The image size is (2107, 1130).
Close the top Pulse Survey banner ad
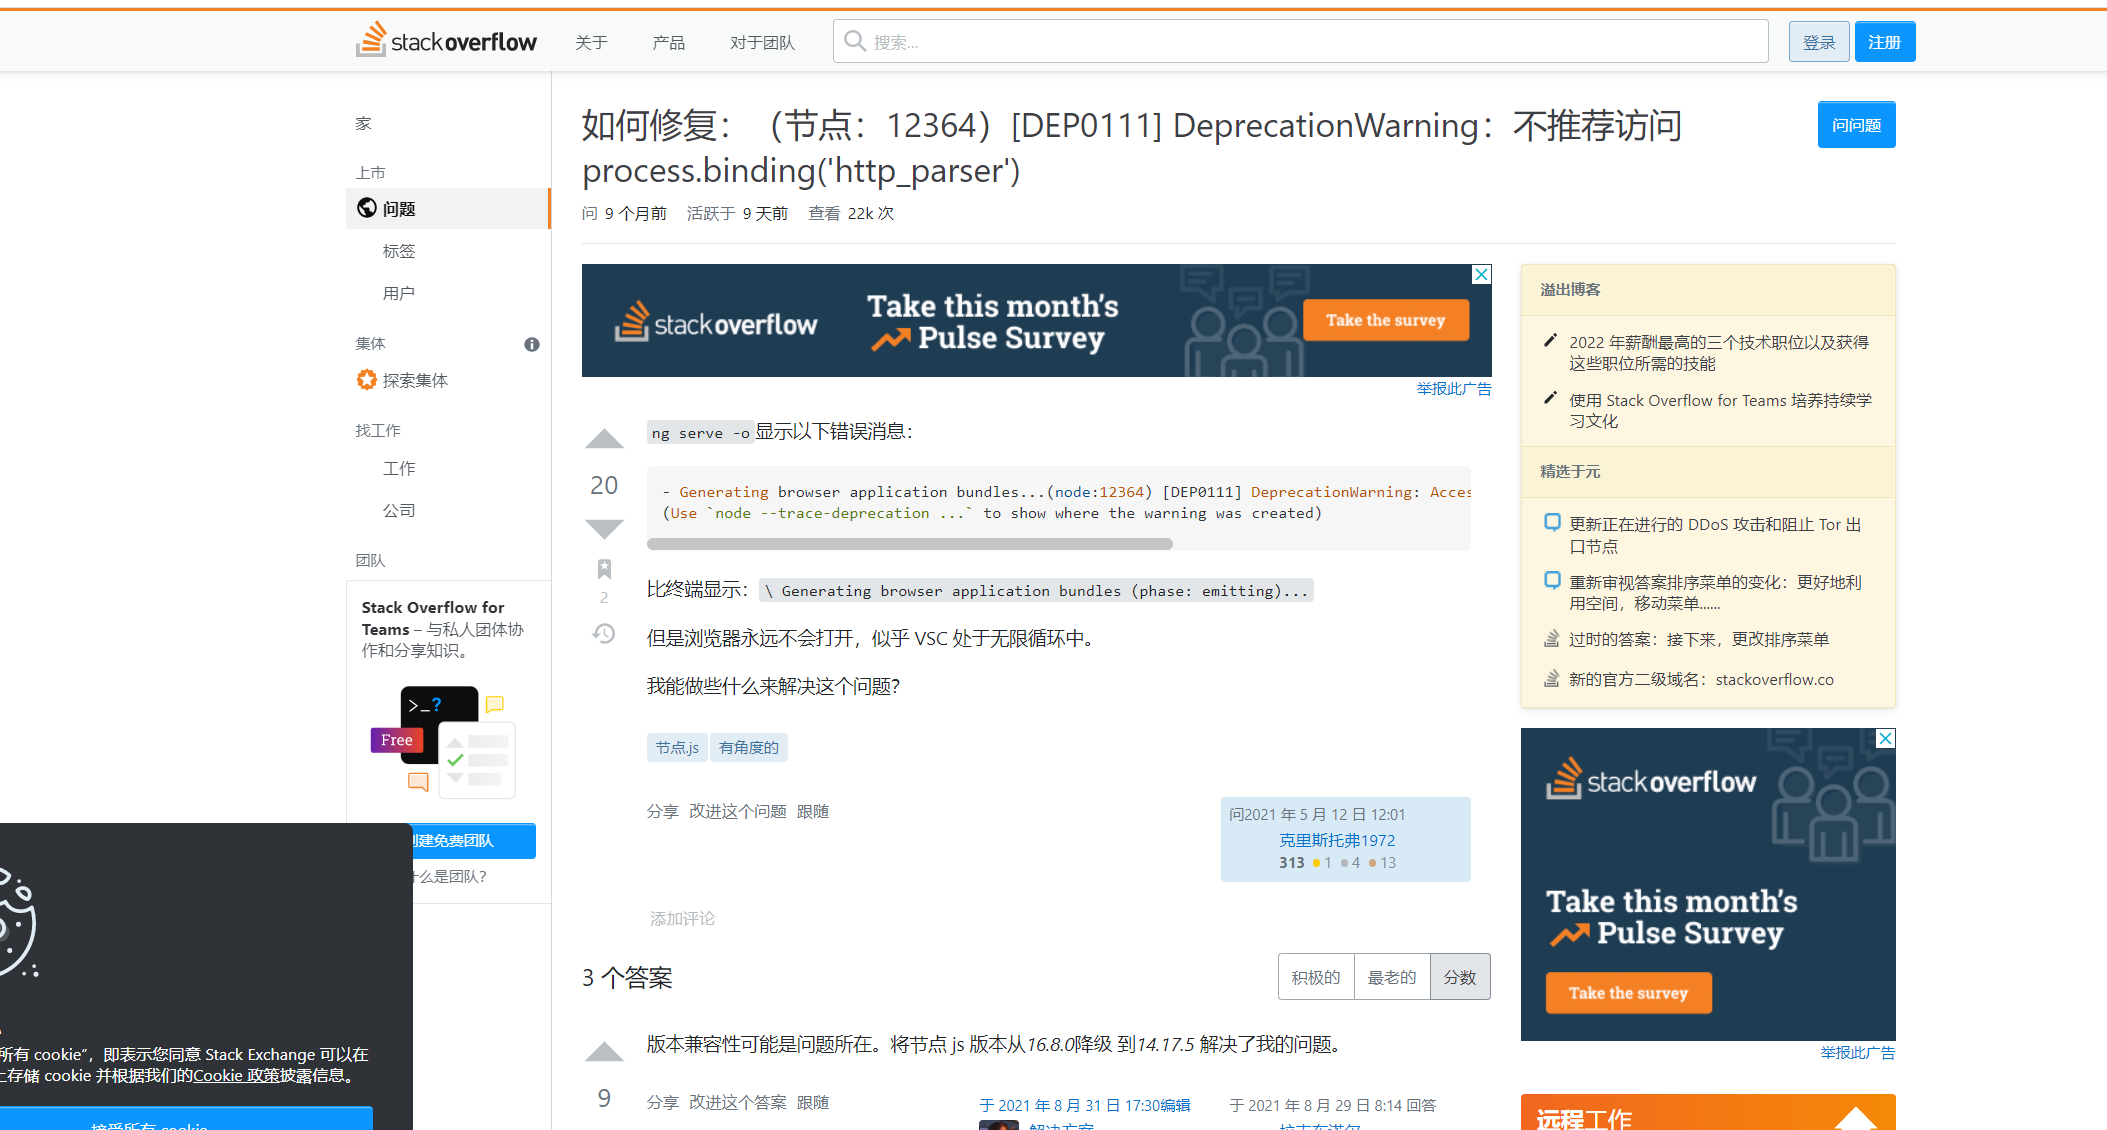point(1482,274)
